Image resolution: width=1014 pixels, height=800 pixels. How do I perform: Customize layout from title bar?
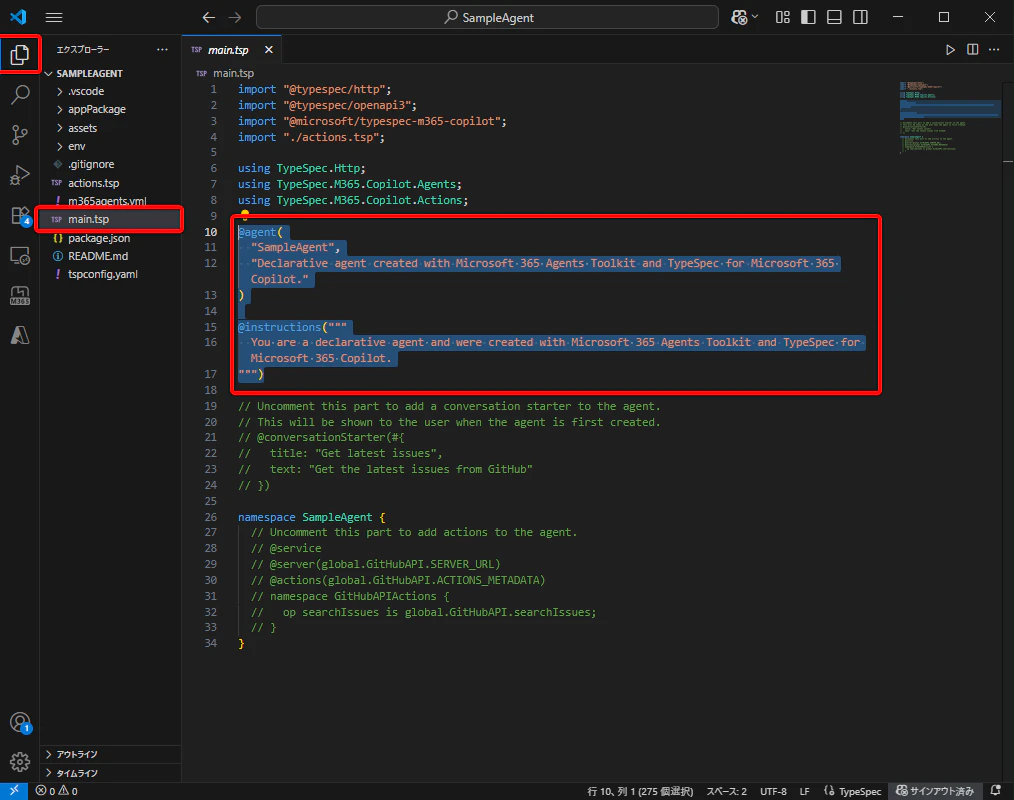click(782, 17)
